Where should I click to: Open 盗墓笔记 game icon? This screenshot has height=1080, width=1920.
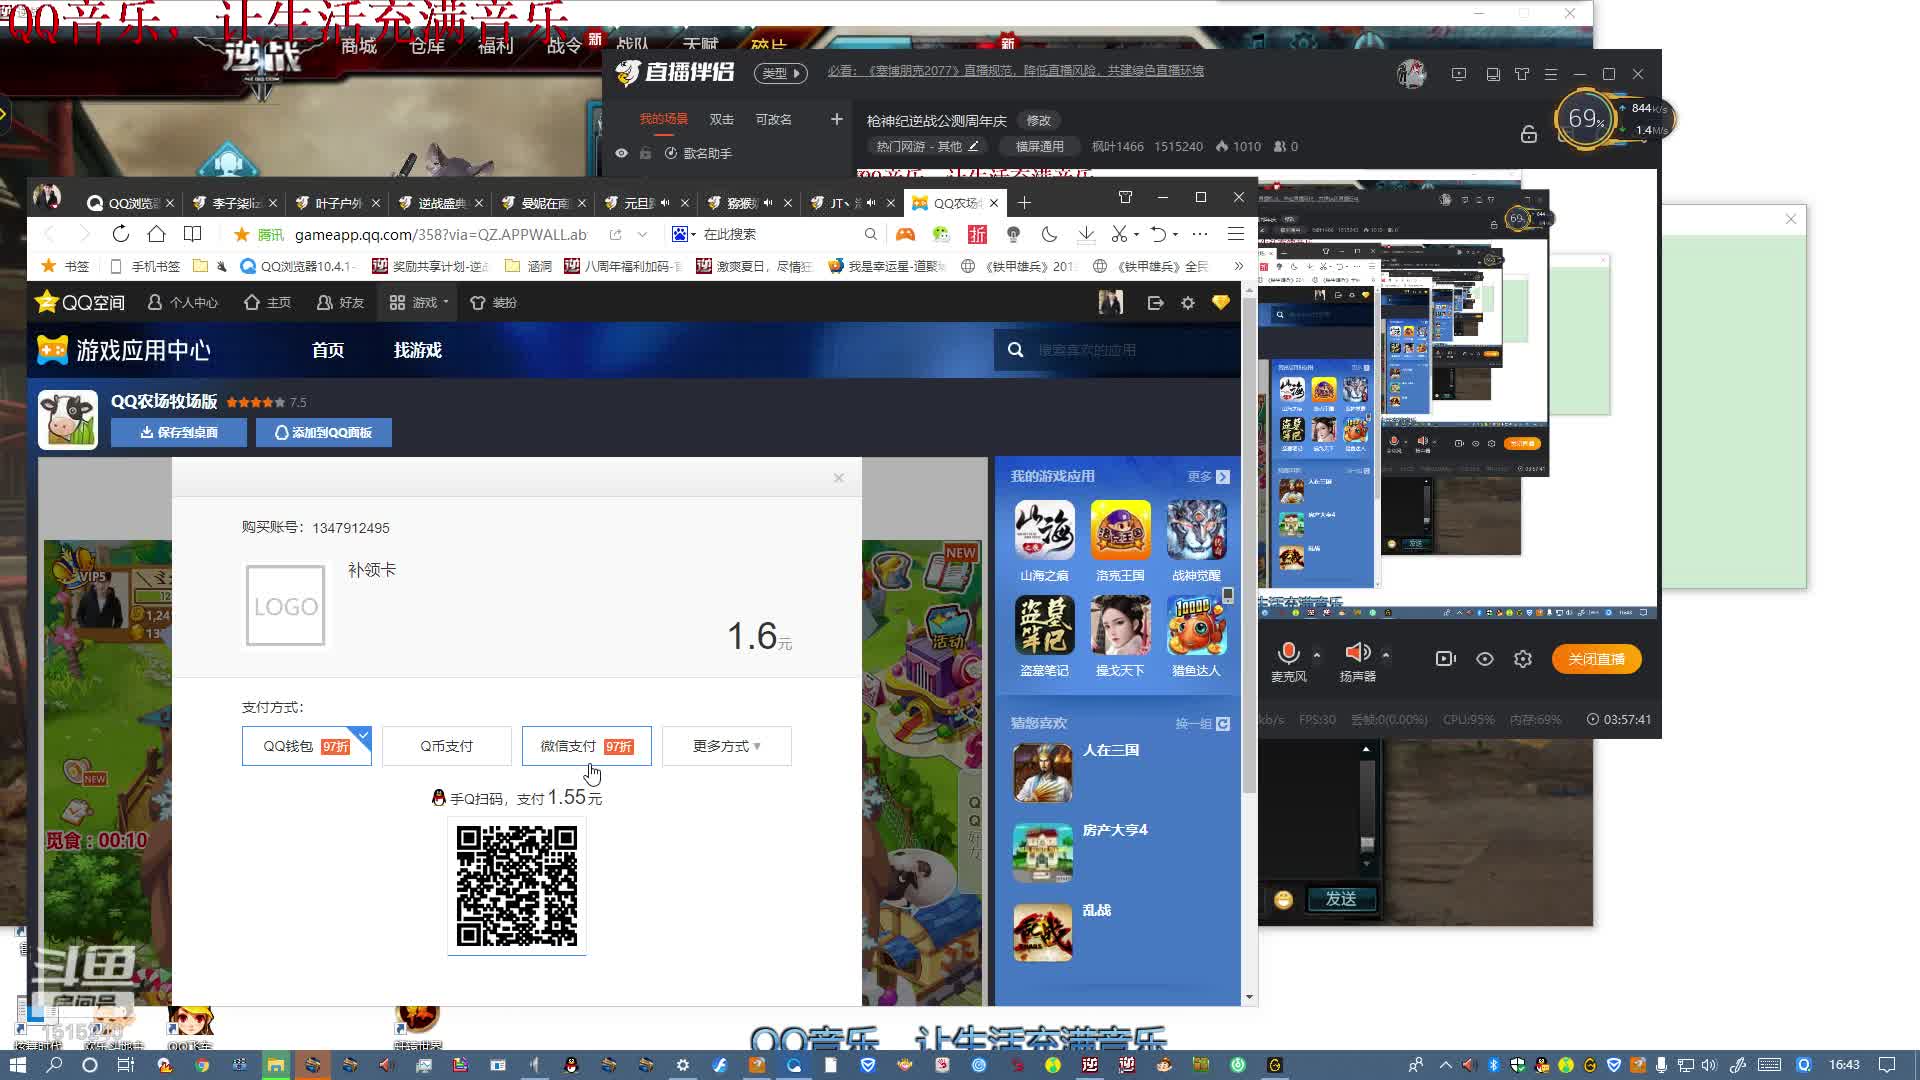click(x=1044, y=625)
